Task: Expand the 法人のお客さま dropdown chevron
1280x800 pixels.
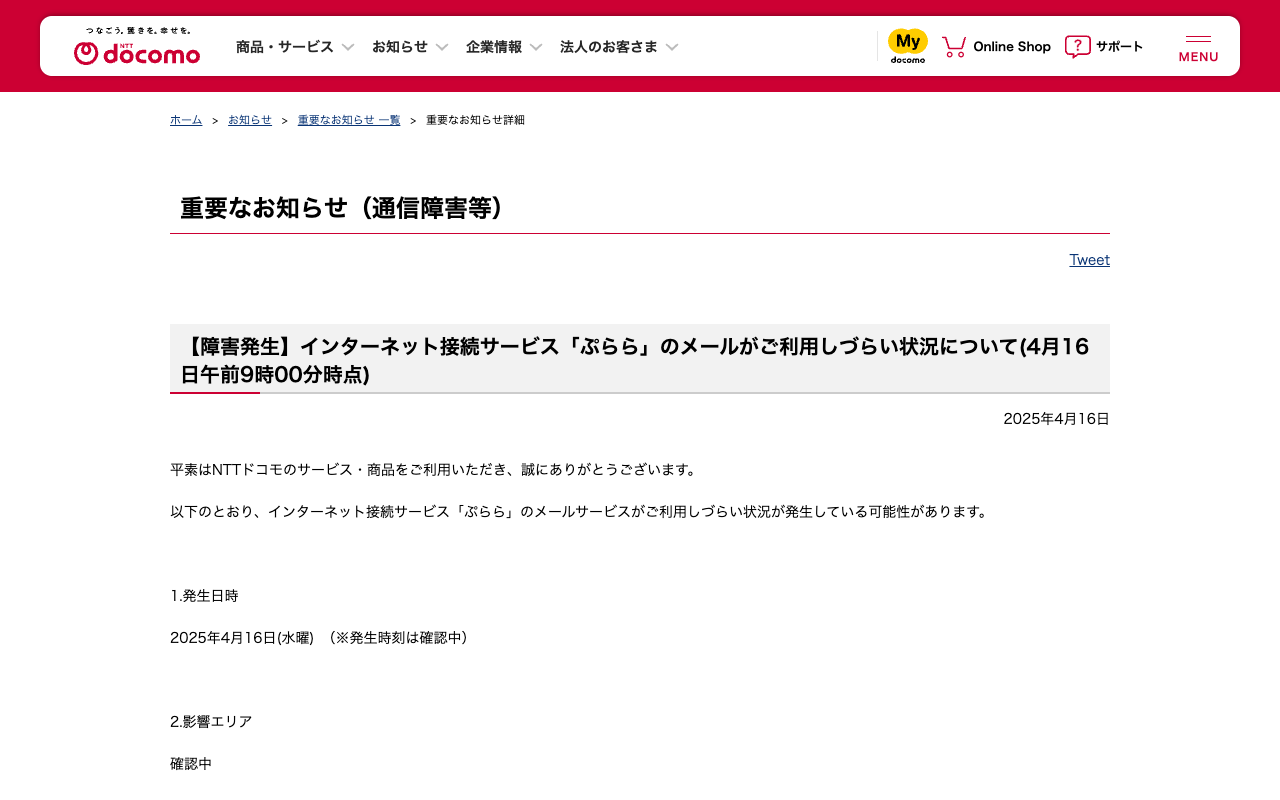Action: pyautogui.click(x=672, y=47)
